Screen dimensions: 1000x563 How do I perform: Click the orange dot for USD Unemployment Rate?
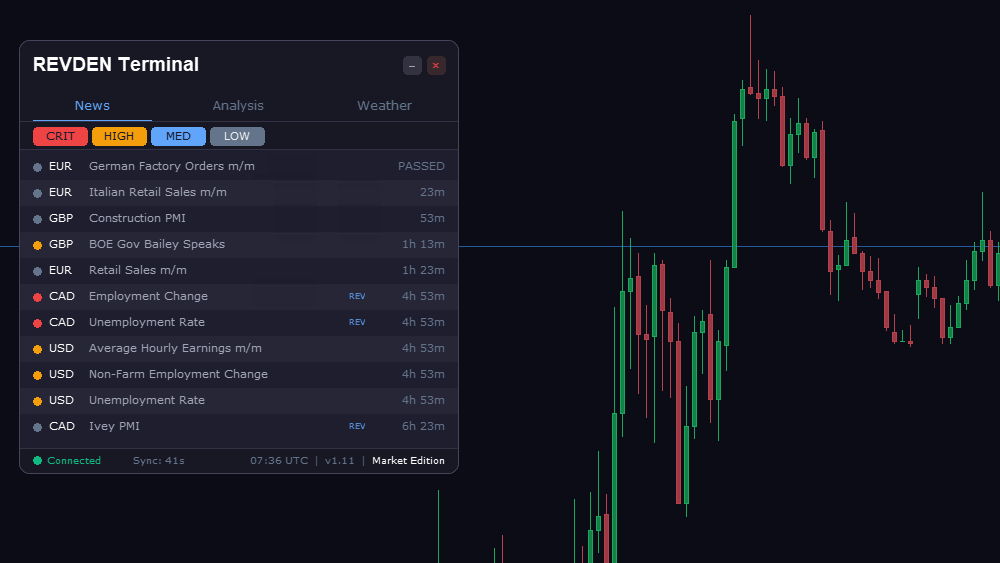coord(38,402)
